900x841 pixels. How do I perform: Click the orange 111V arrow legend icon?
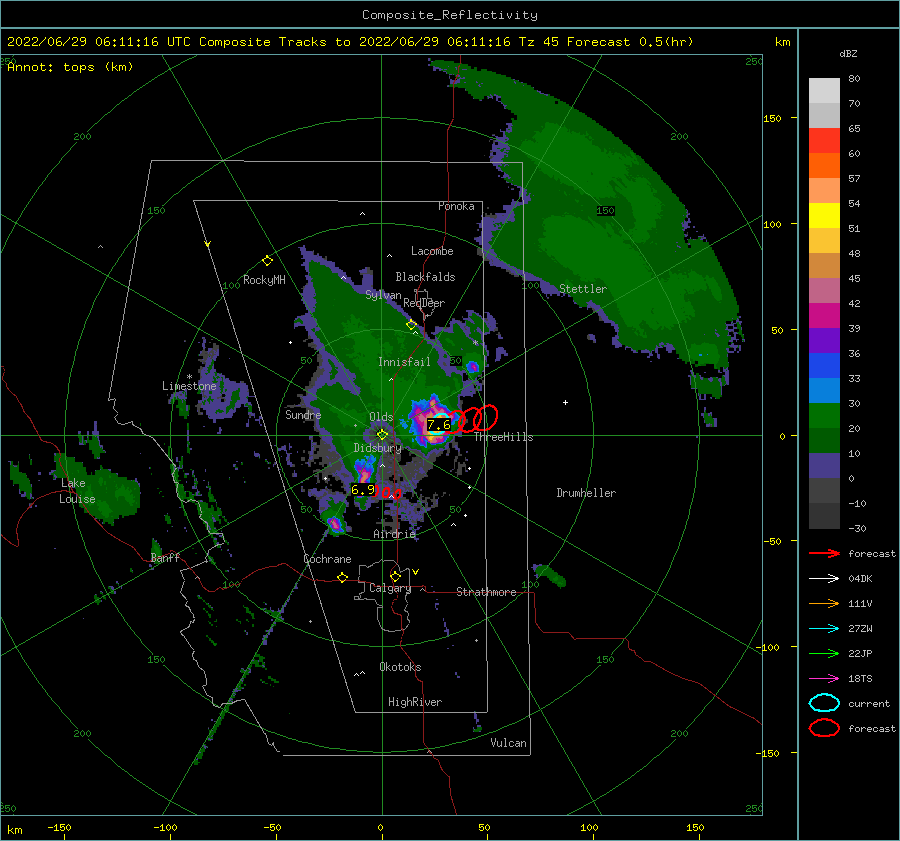(824, 603)
